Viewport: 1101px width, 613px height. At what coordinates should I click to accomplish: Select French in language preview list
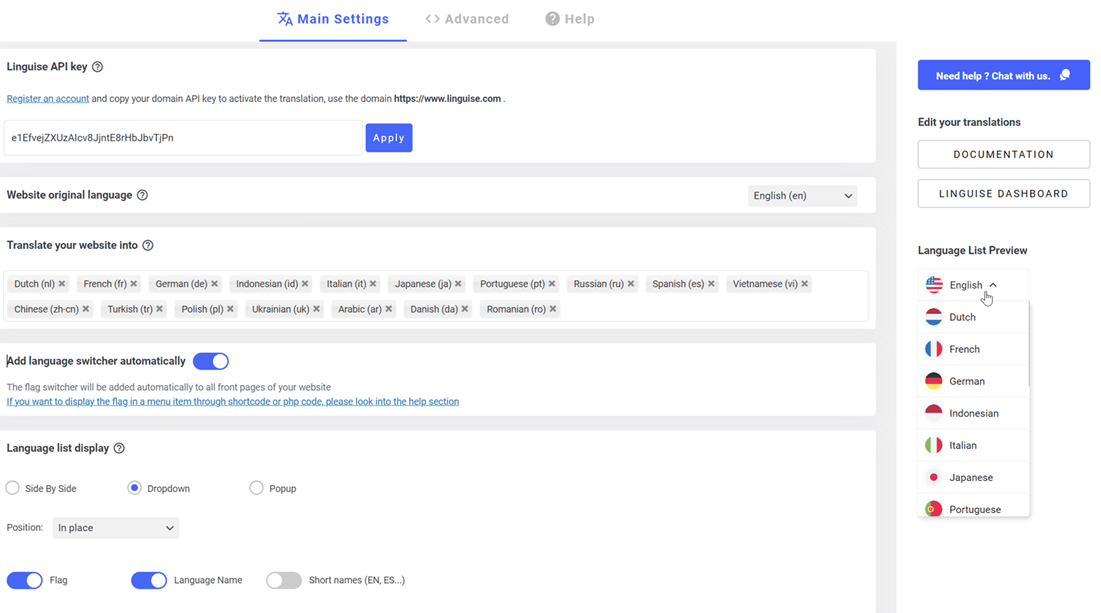click(973, 349)
